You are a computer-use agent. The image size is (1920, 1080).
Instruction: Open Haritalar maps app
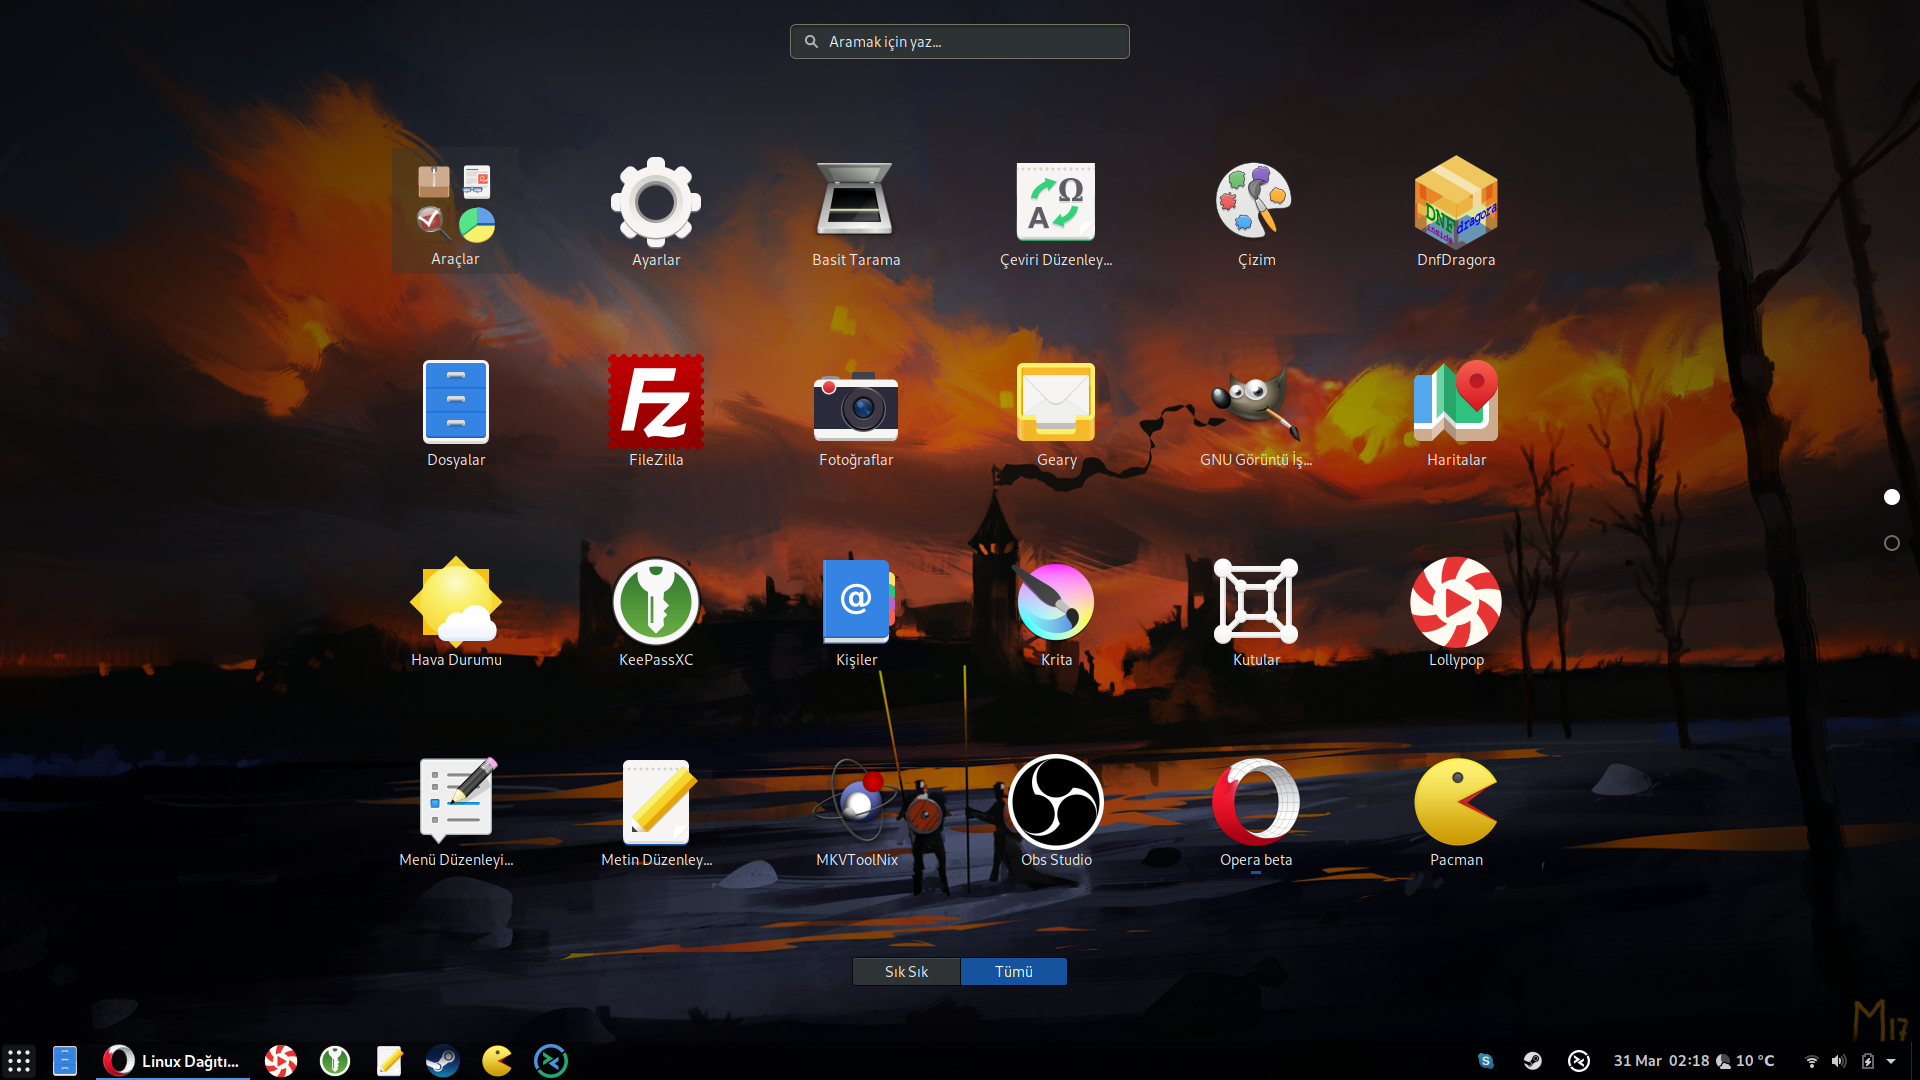(x=1456, y=411)
